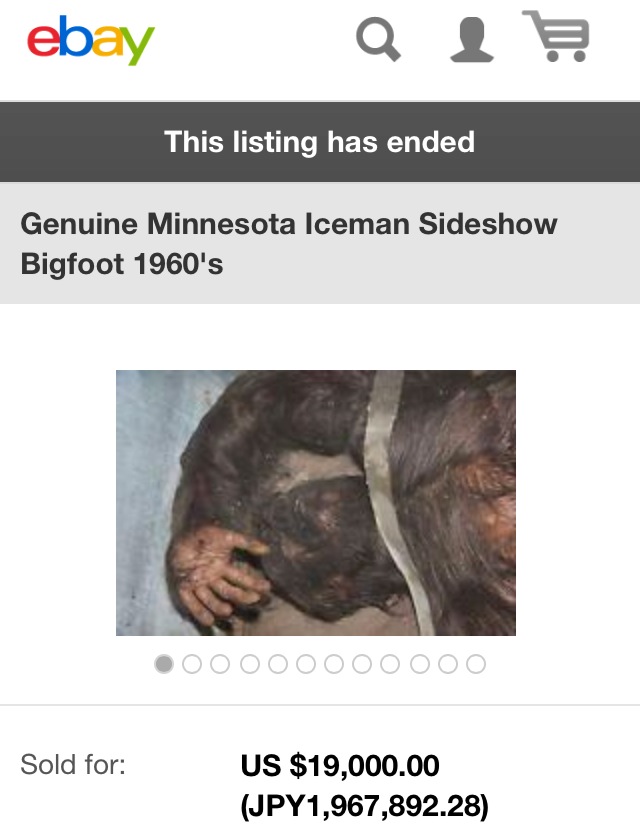Open the eBay logo home link
This screenshot has height=827, width=640.
tap(91, 40)
